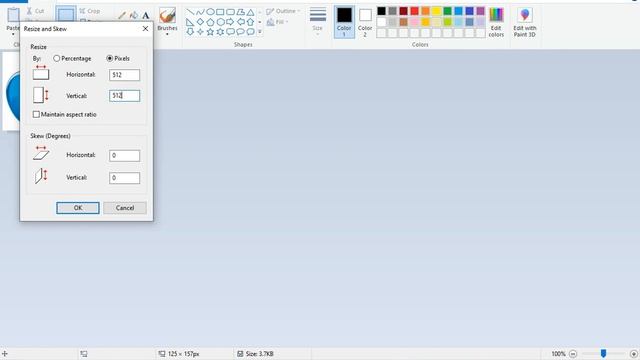
Task: Choose the Four-point star shape
Action: pos(200,31)
